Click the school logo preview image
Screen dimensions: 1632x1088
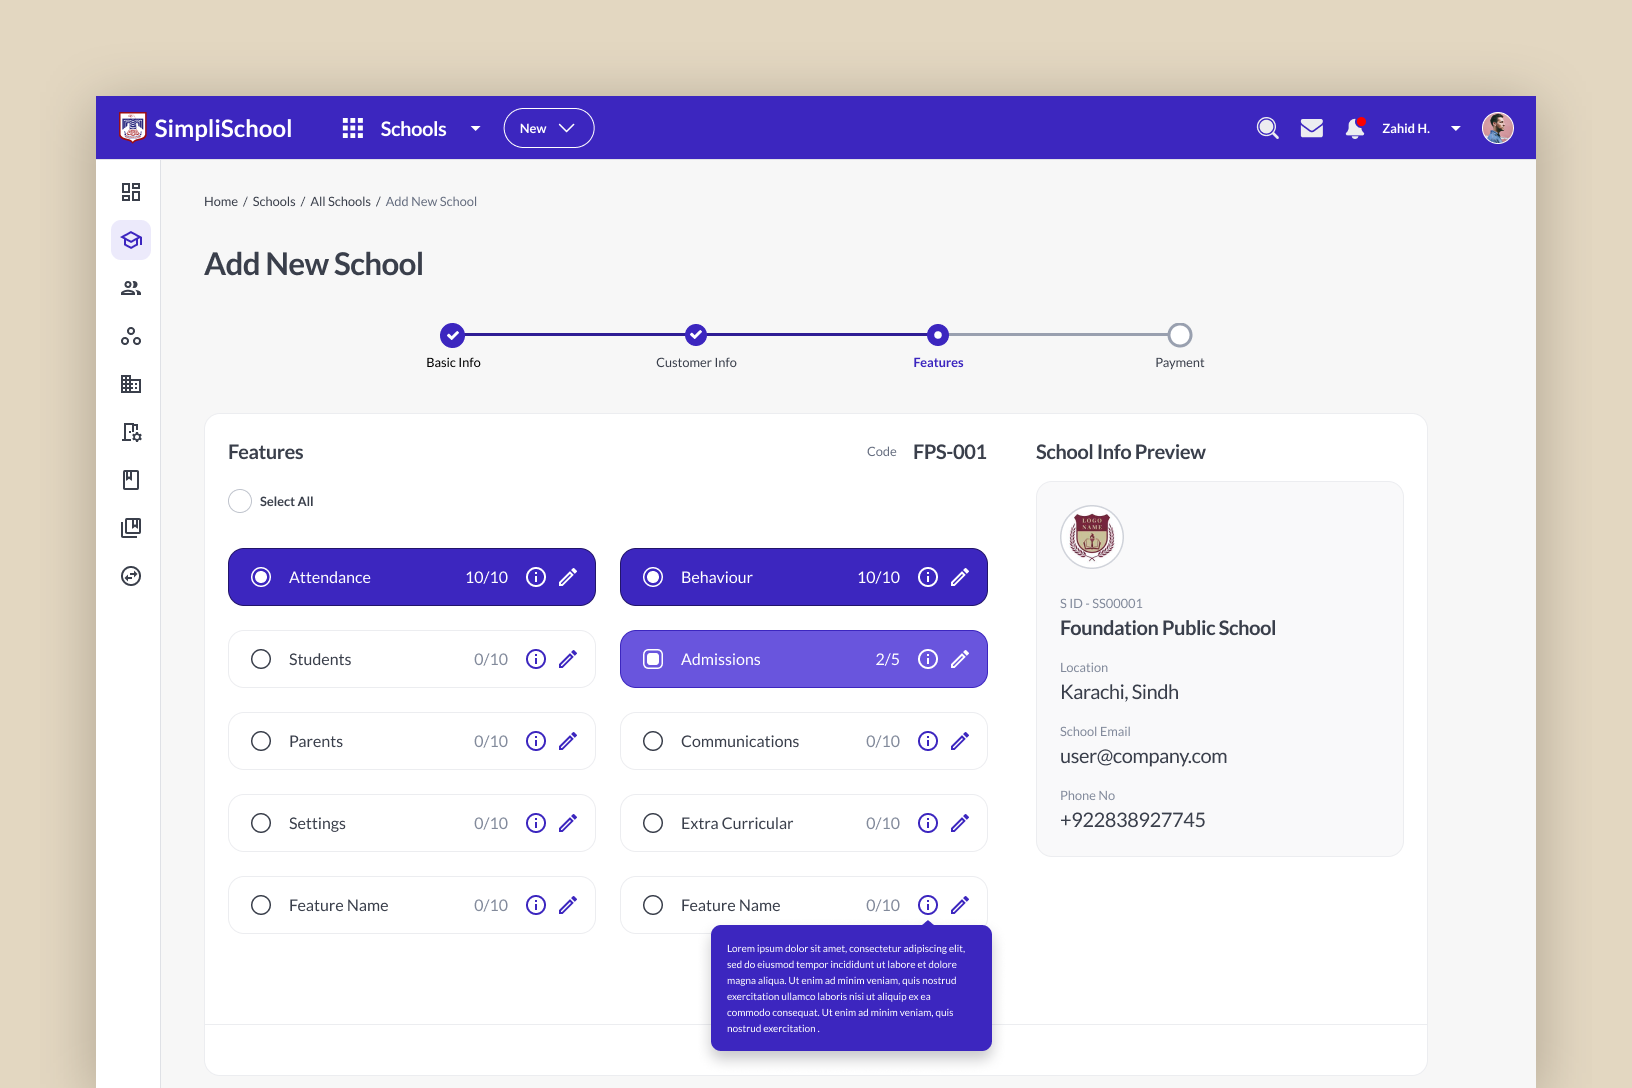1092,537
